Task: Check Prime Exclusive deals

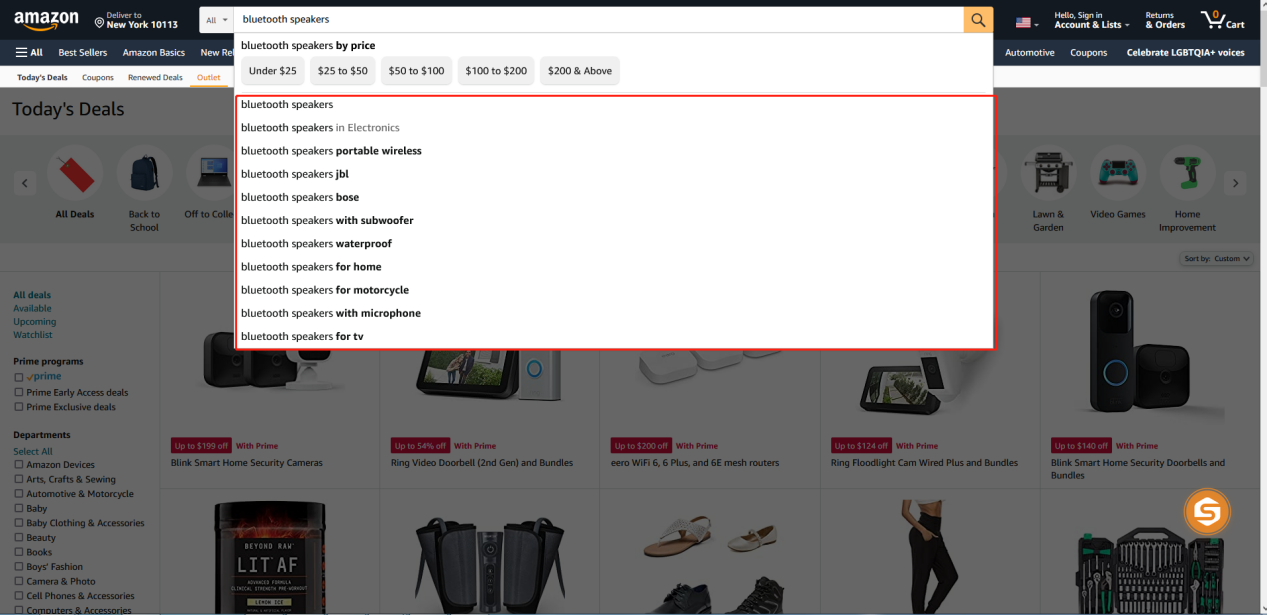Action: 18,407
